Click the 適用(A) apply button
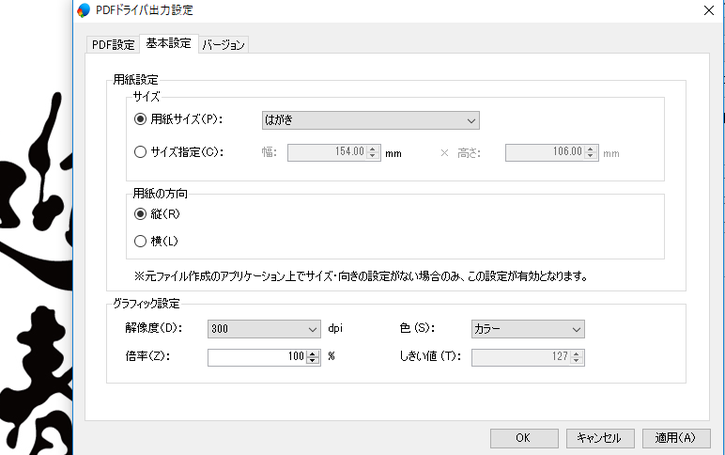 pos(676,438)
